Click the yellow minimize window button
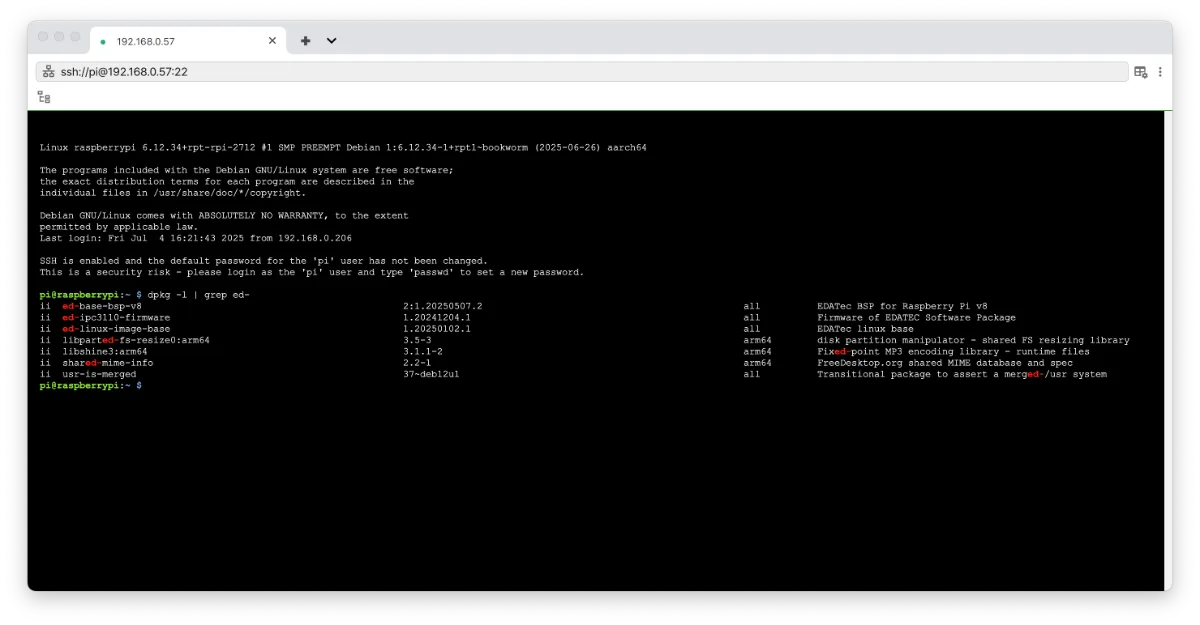Screen dimensions: 1200x625 pos(60,36)
